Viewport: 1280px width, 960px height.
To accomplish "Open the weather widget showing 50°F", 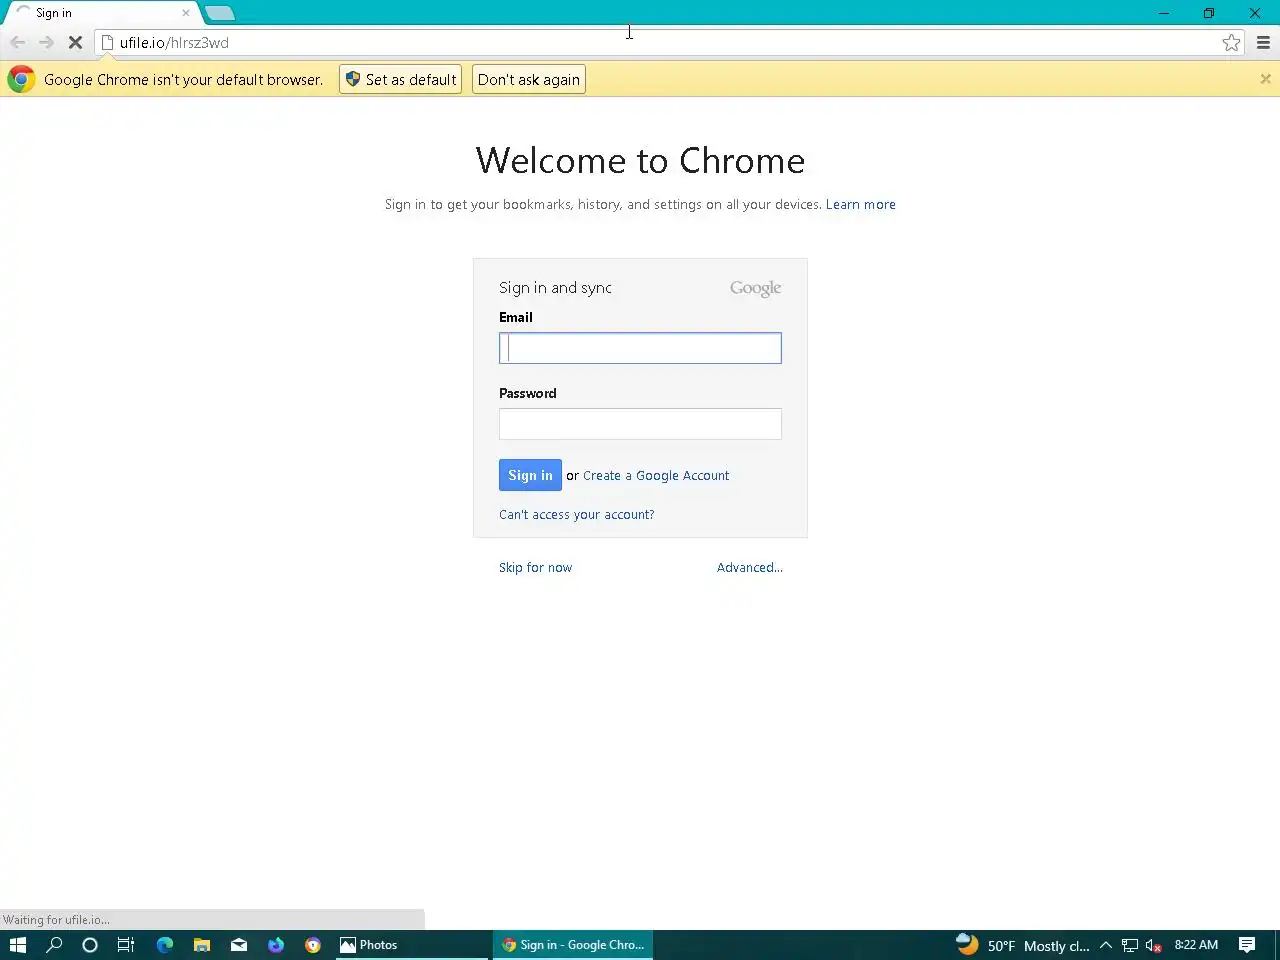I will coord(1022,945).
